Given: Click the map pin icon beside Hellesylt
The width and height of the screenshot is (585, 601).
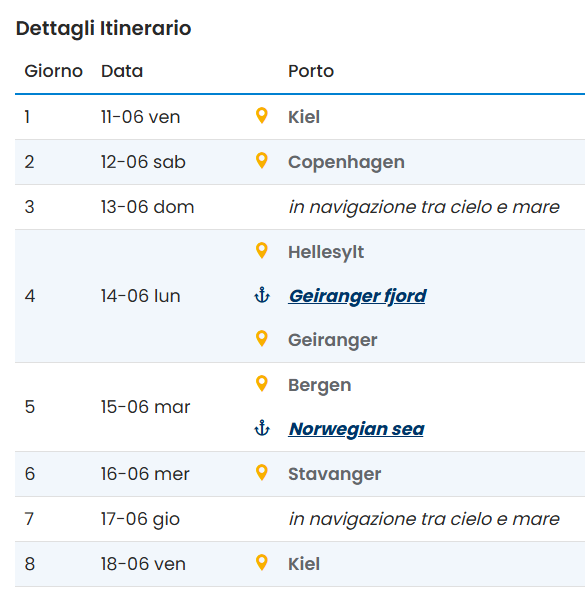Looking at the screenshot, I should pyautogui.click(x=261, y=251).
